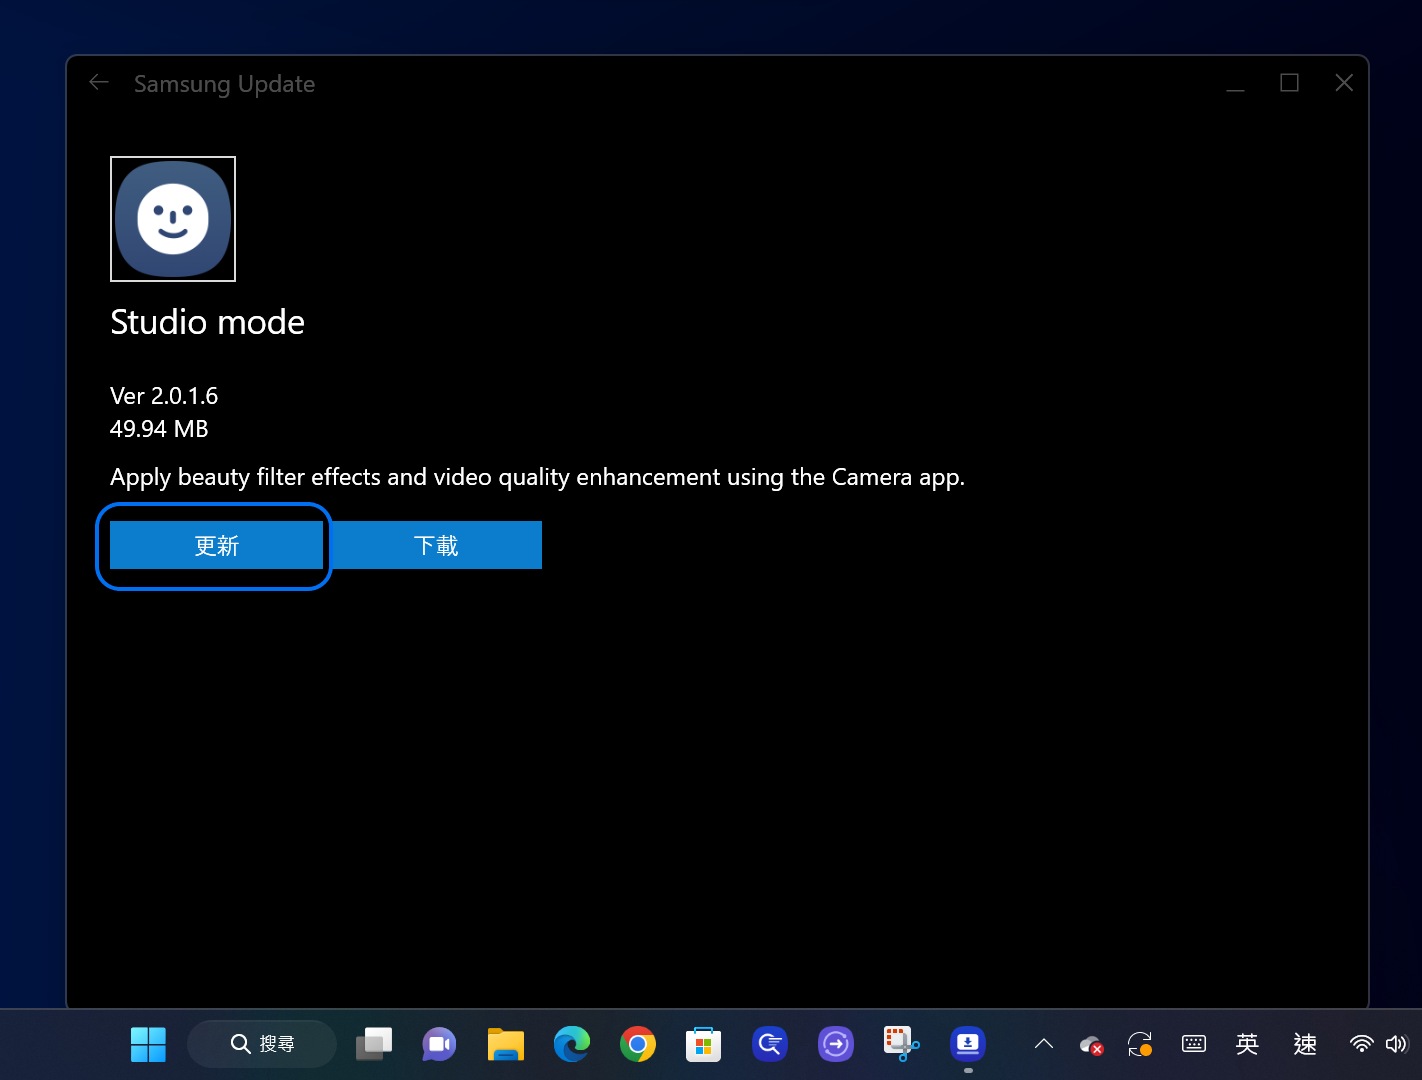Click the blue 更新 update button

pyautogui.click(x=216, y=545)
